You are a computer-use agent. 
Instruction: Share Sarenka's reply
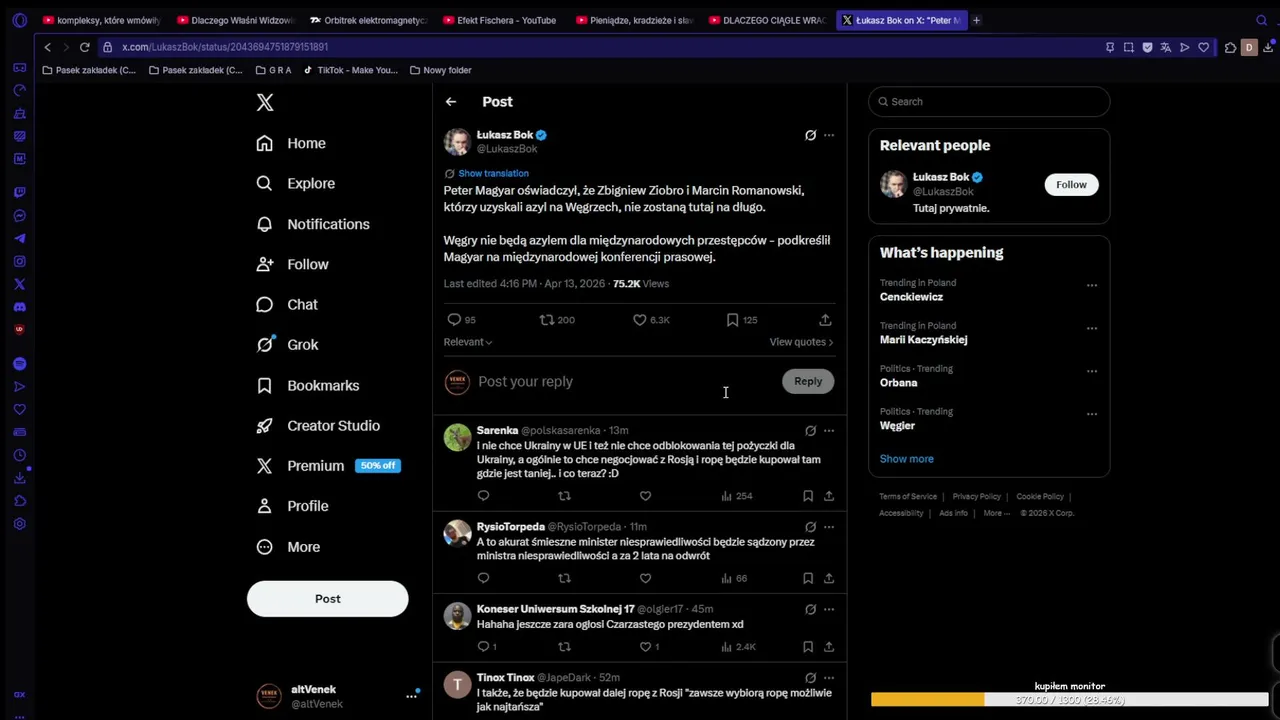[x=829, y=496]
